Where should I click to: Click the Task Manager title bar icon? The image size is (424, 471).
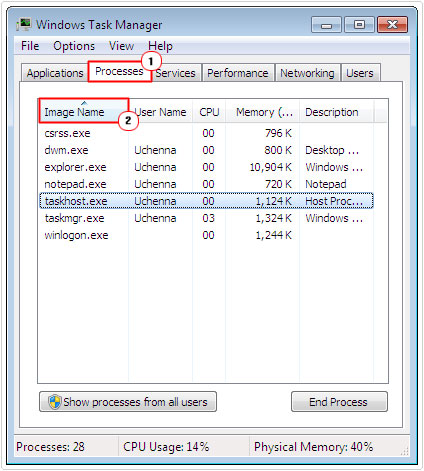click(24, 25)
